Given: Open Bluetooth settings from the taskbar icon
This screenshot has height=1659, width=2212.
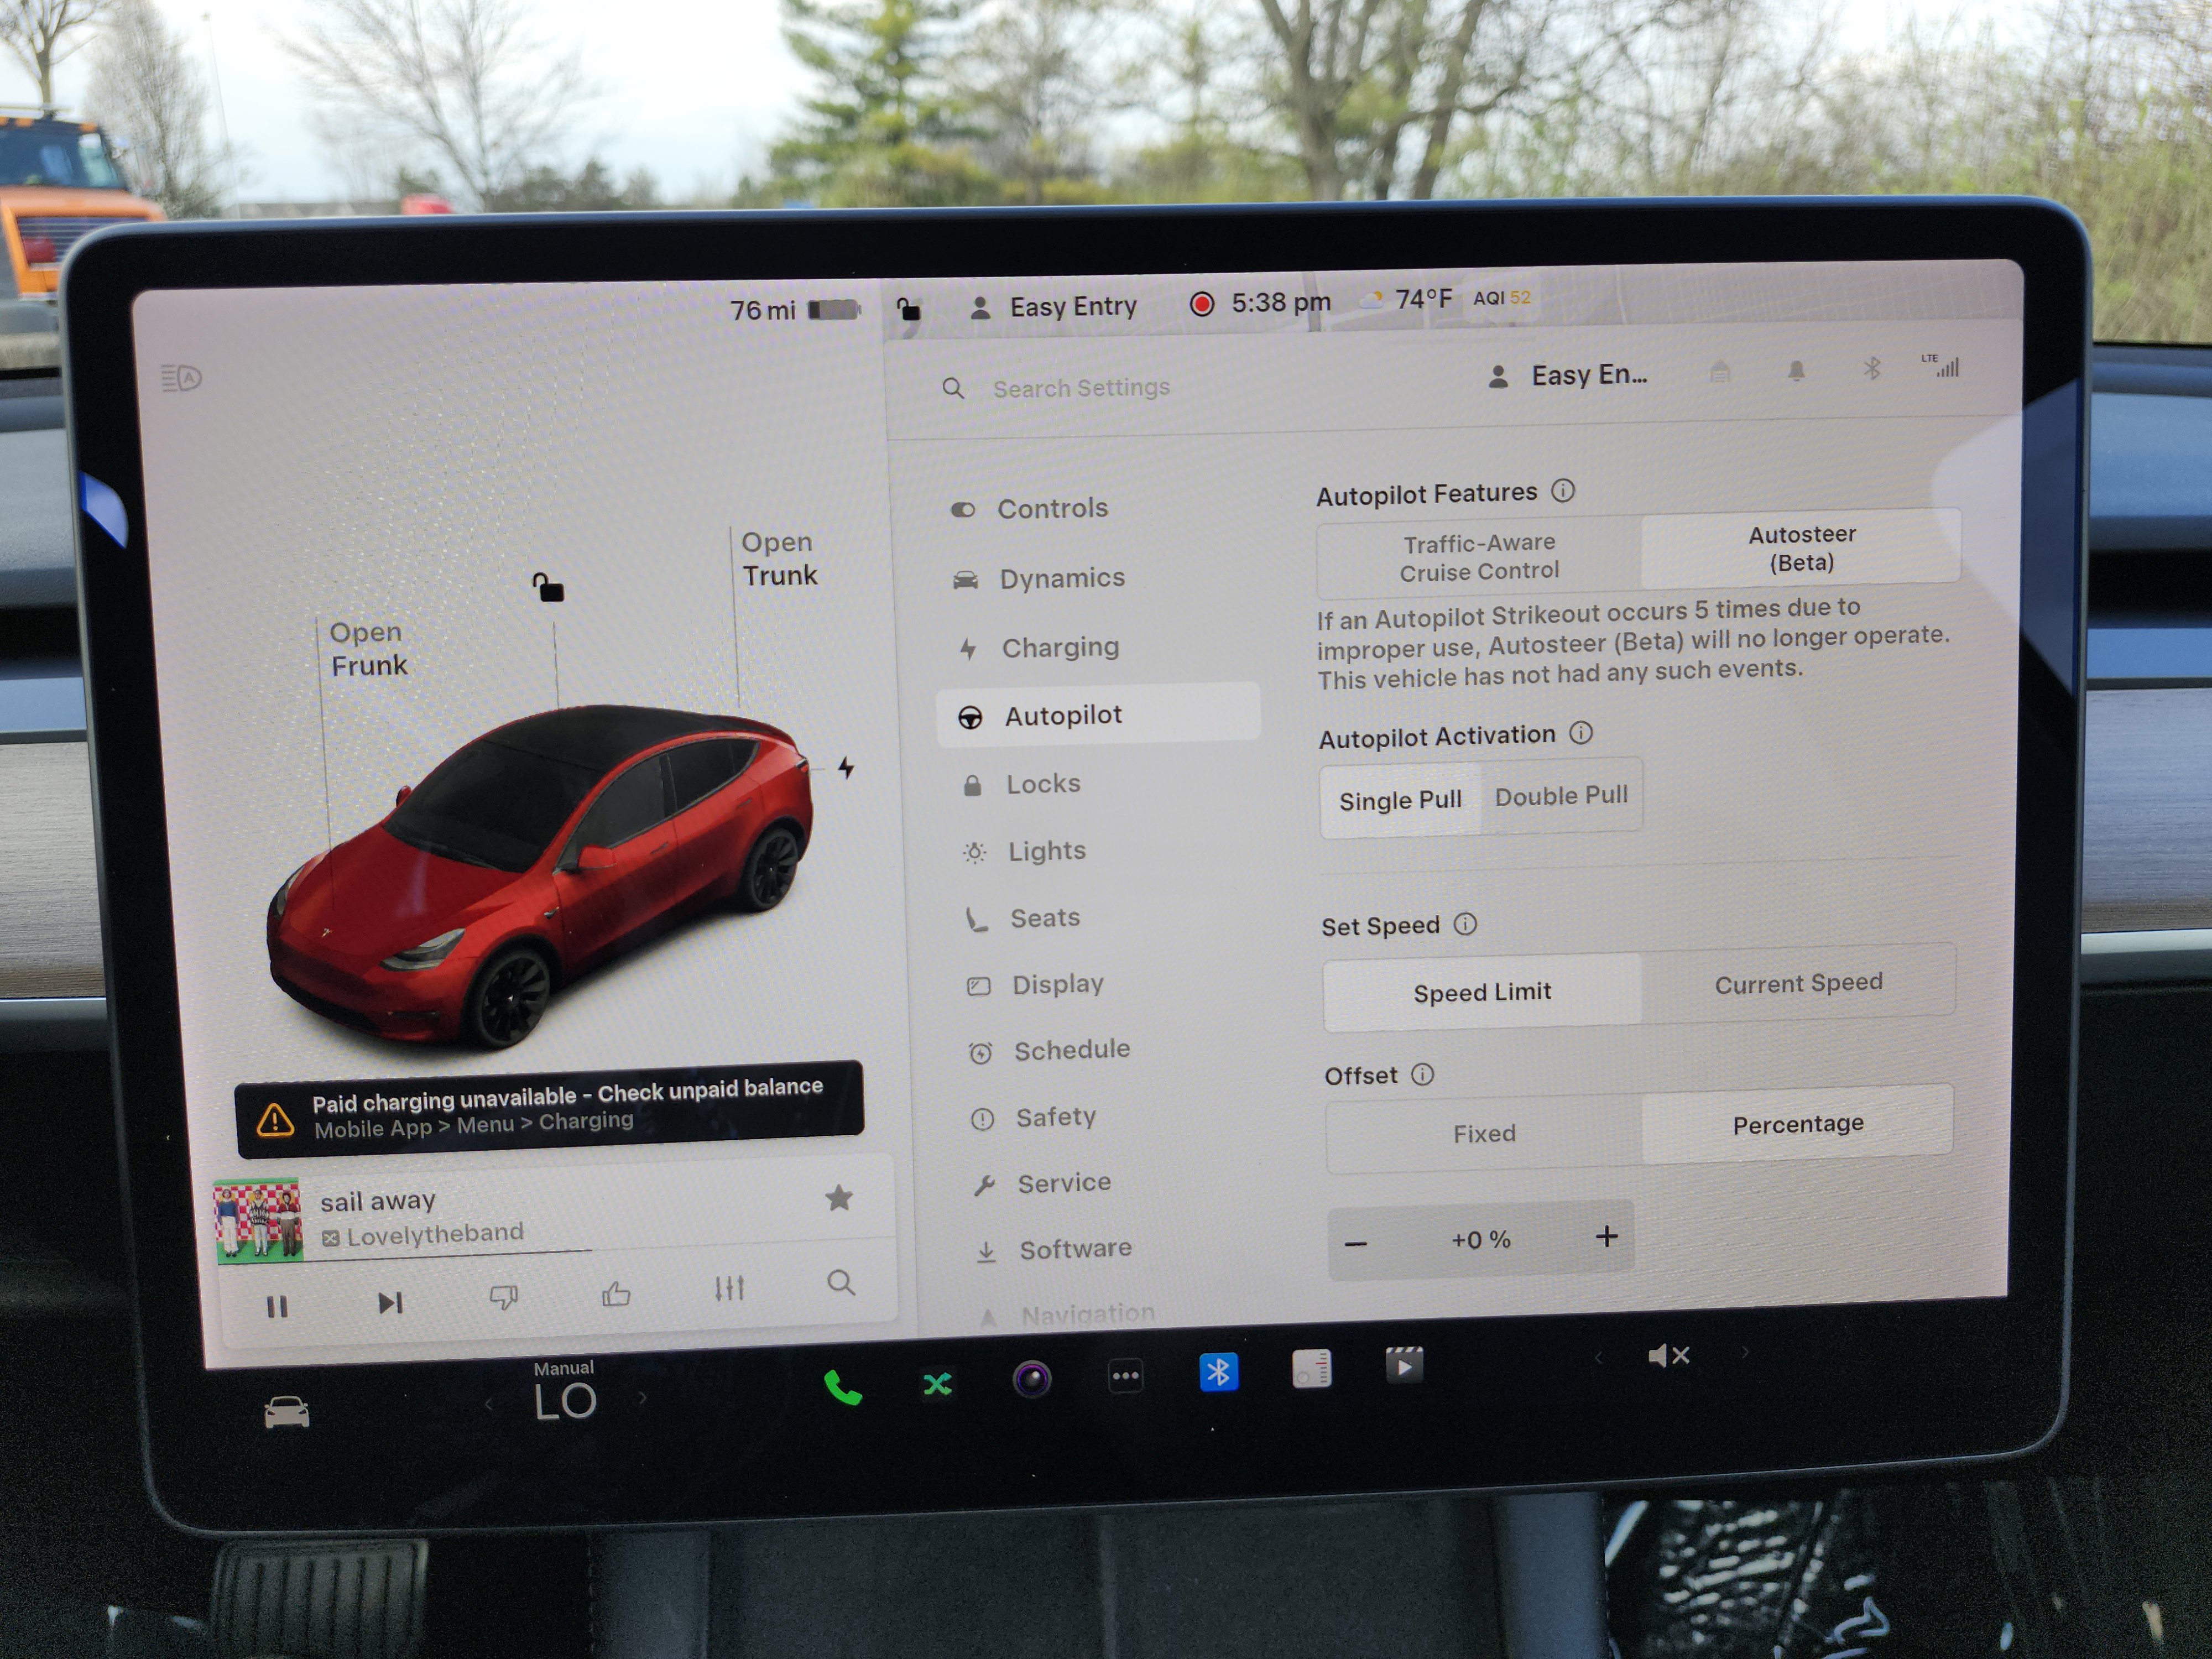Looking at the screenshot, I should 1219,1372.
